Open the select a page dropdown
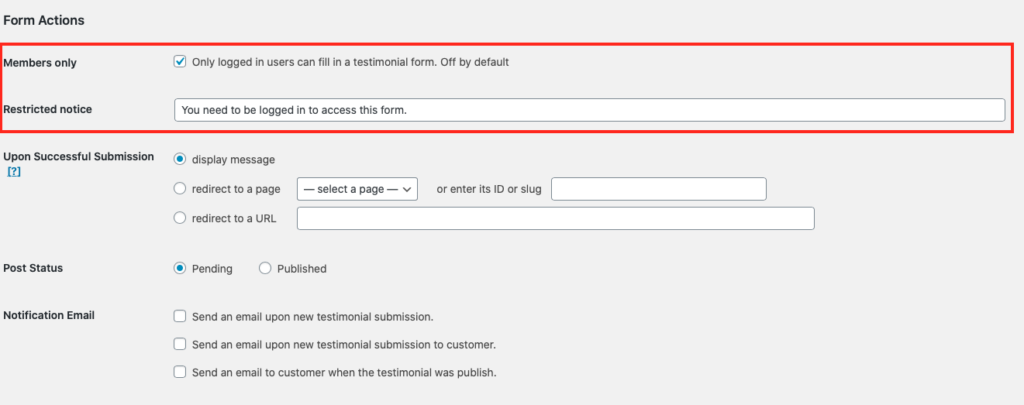The image size is (1024, 405). [357, 189]
